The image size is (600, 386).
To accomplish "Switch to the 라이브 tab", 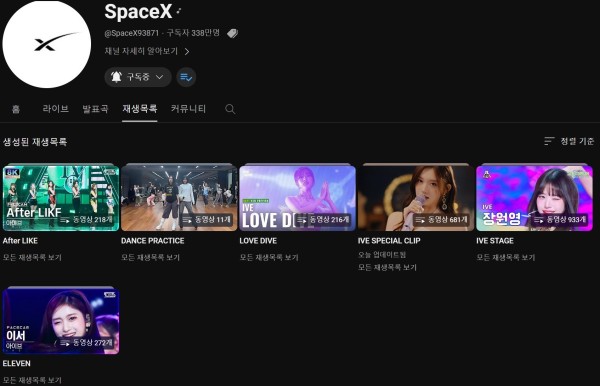I will tap(55, 109).
